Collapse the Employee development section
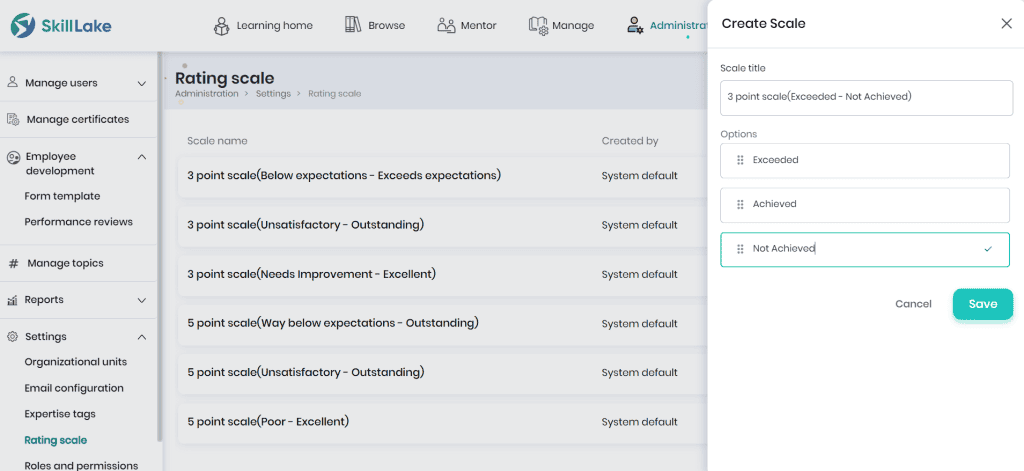The width and height of the screenshot is (1024, 471). click(x=142, y=157)
